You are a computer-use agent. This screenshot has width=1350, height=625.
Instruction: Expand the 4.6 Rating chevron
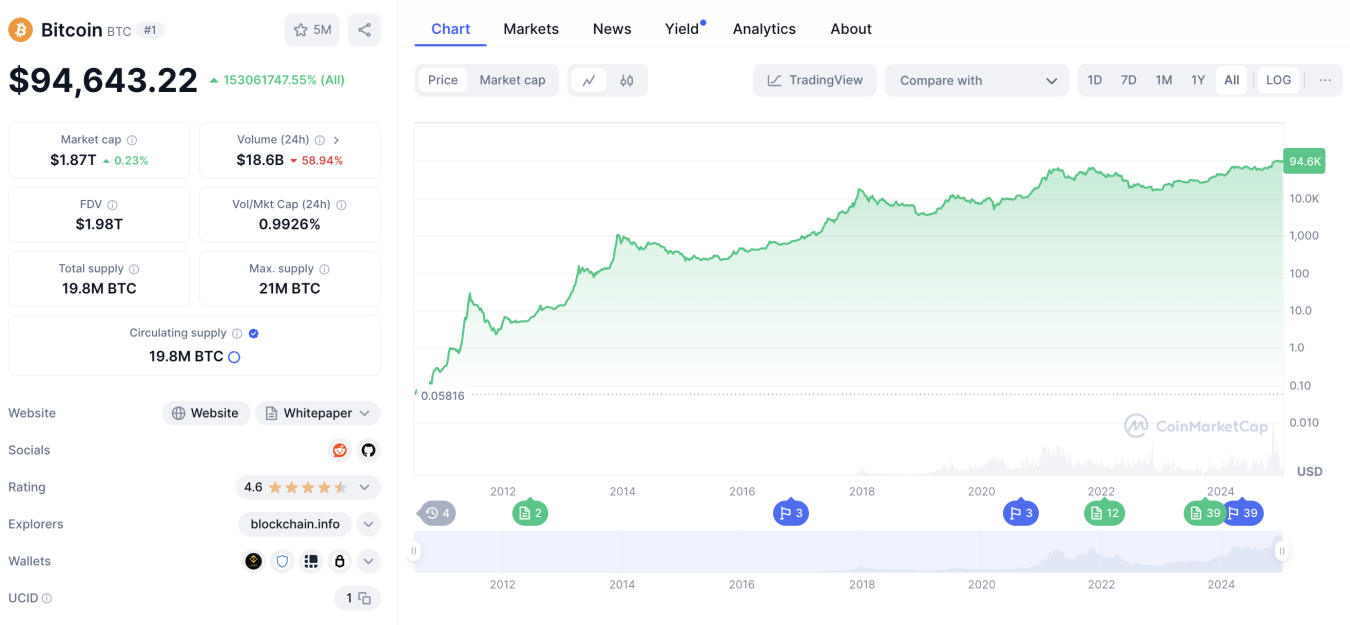[x=364, y=487]
